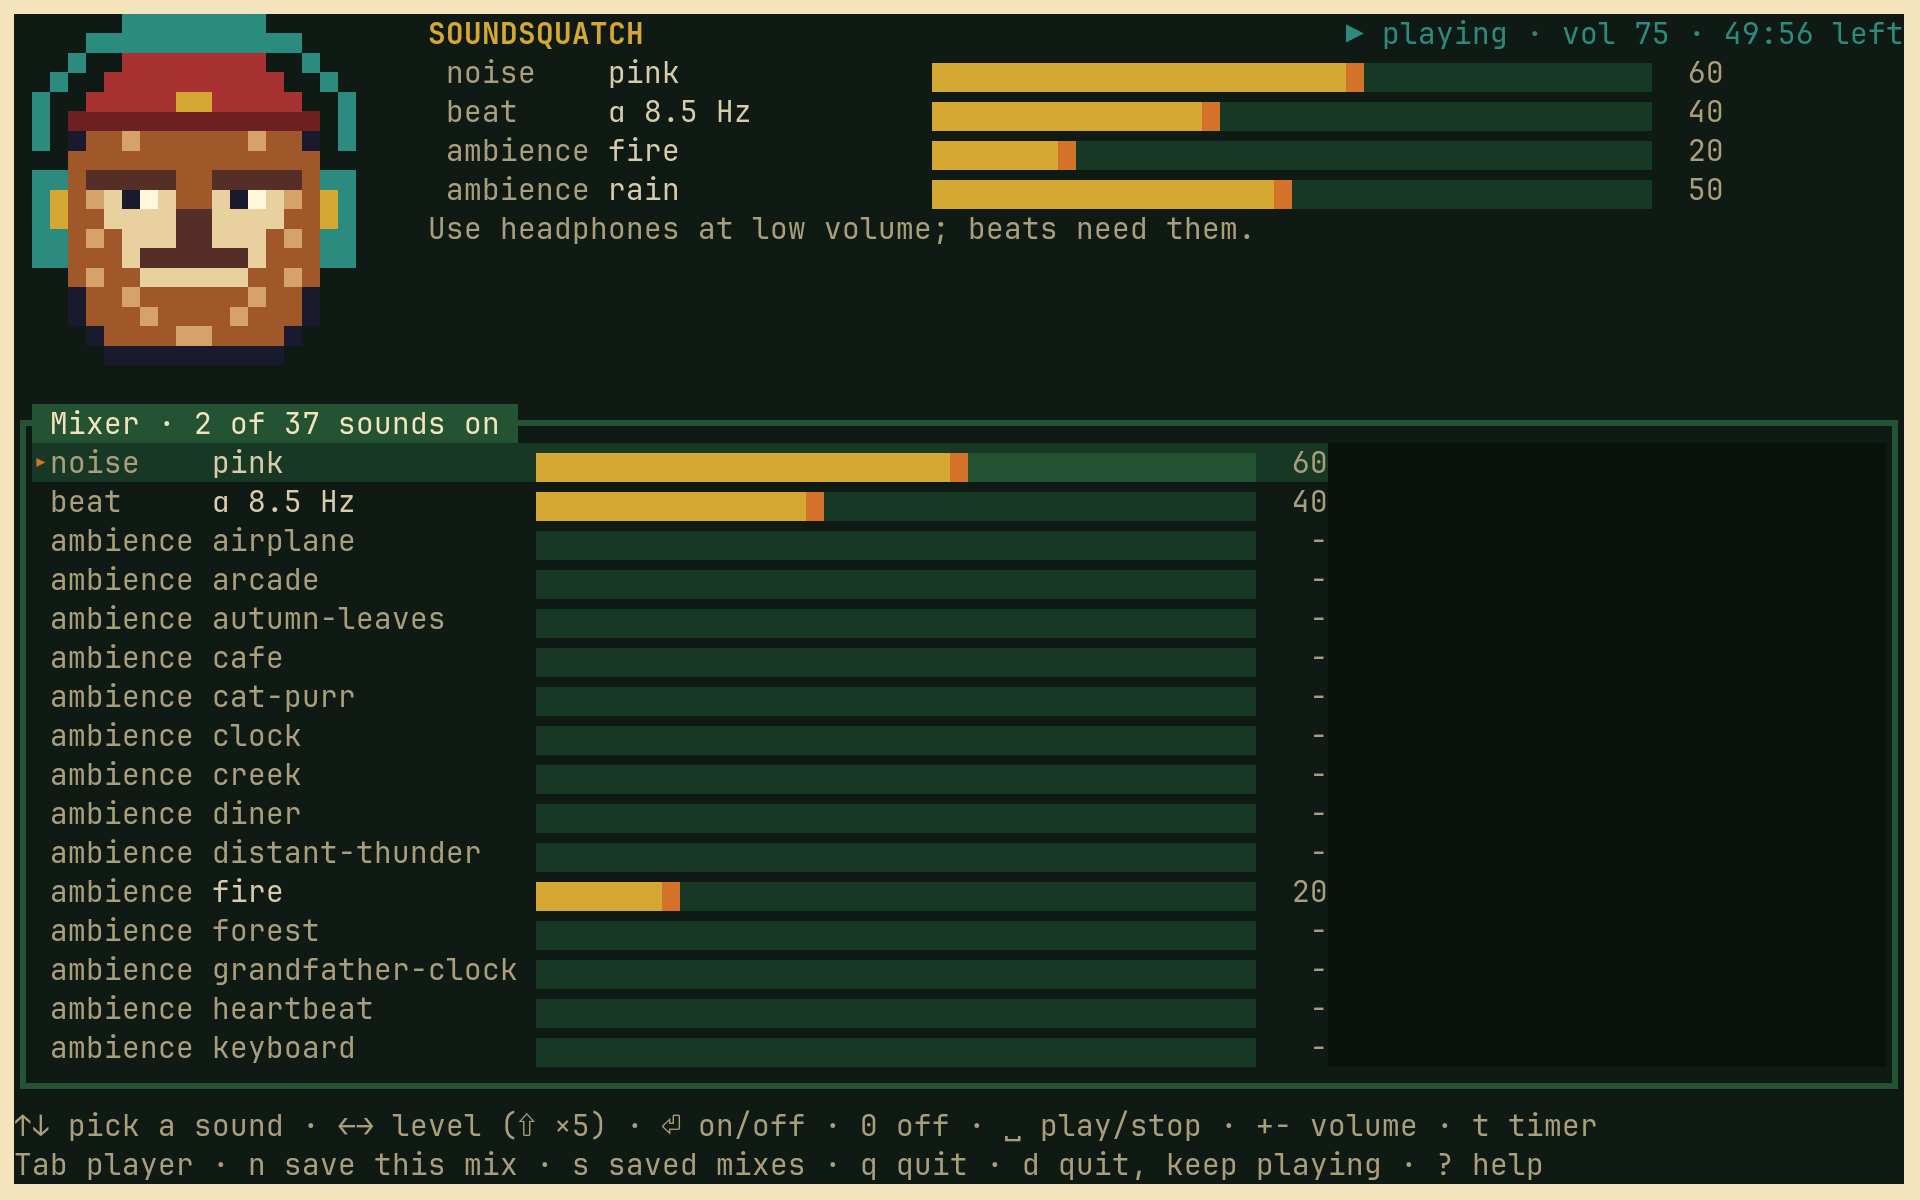Click the play triangle icon beside playing

(1354, 34)
